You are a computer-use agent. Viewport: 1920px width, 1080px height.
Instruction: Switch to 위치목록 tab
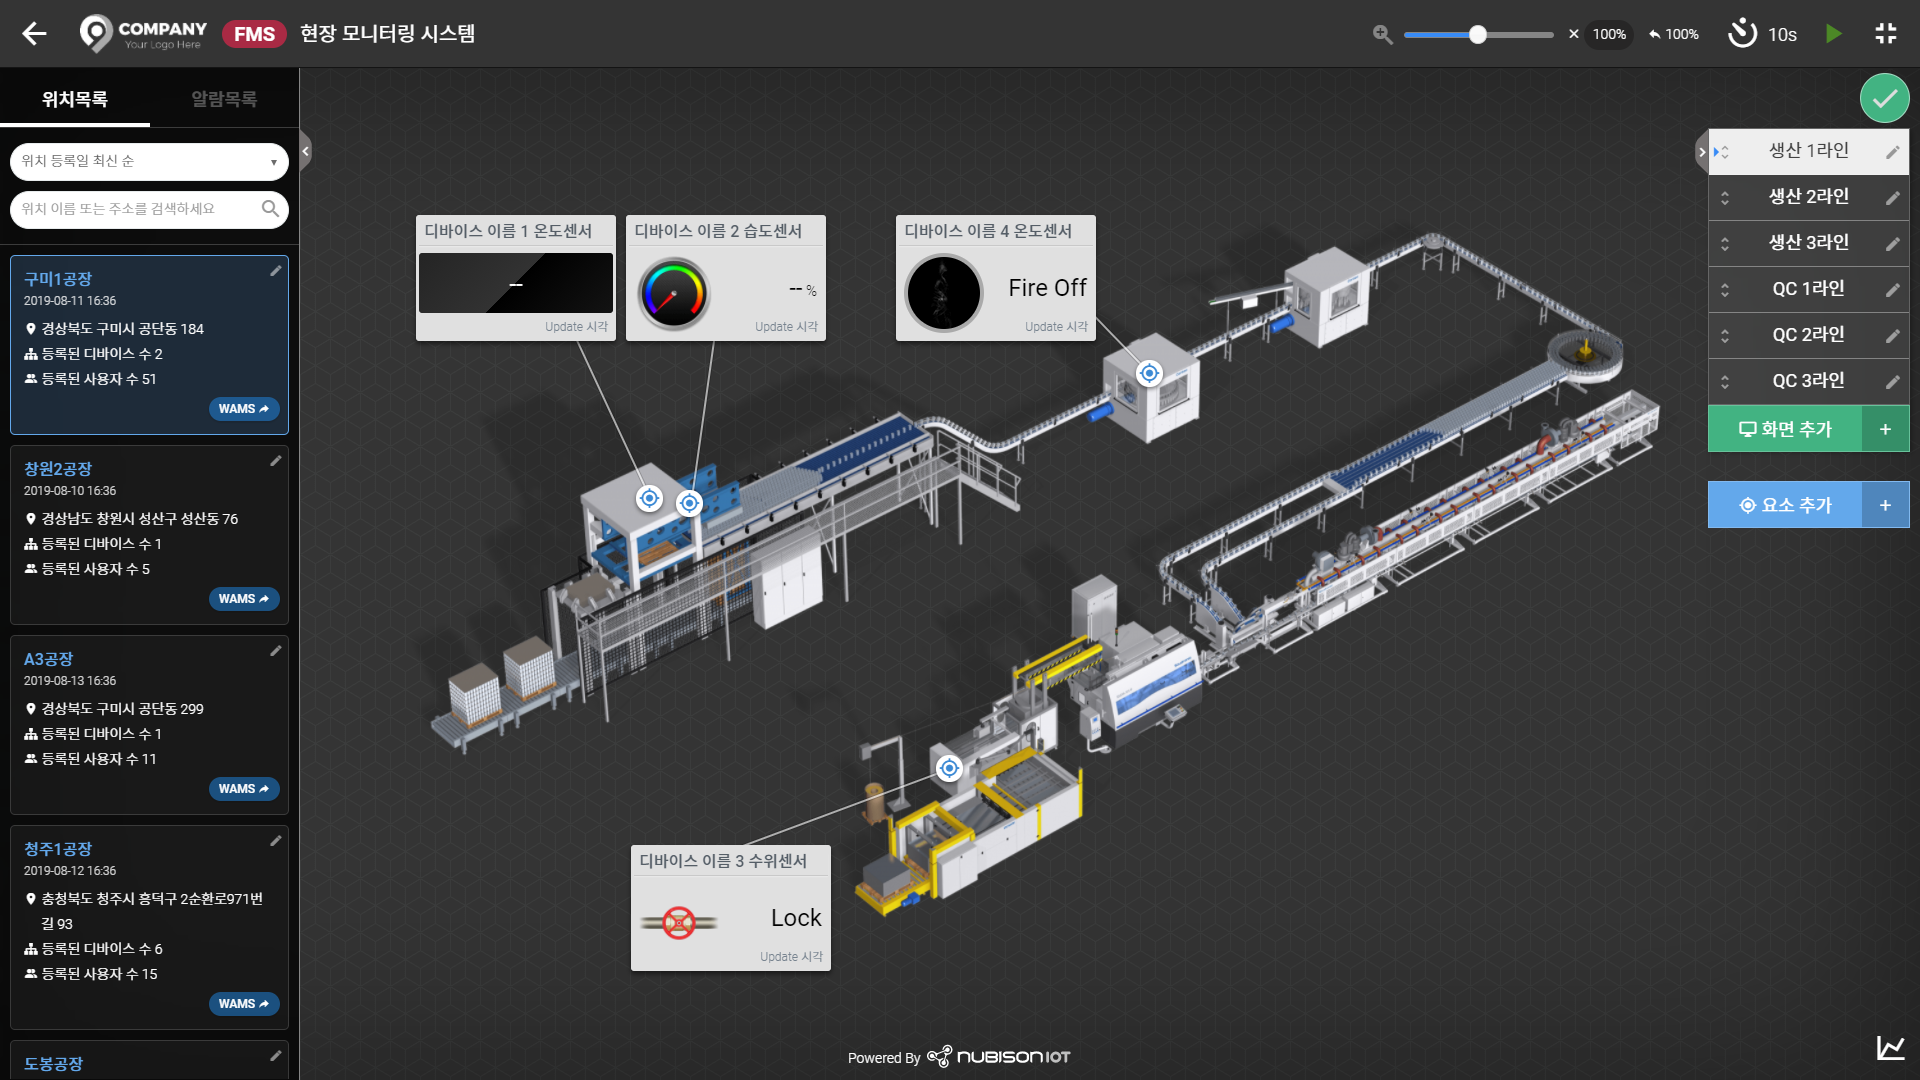pos(75,99)
